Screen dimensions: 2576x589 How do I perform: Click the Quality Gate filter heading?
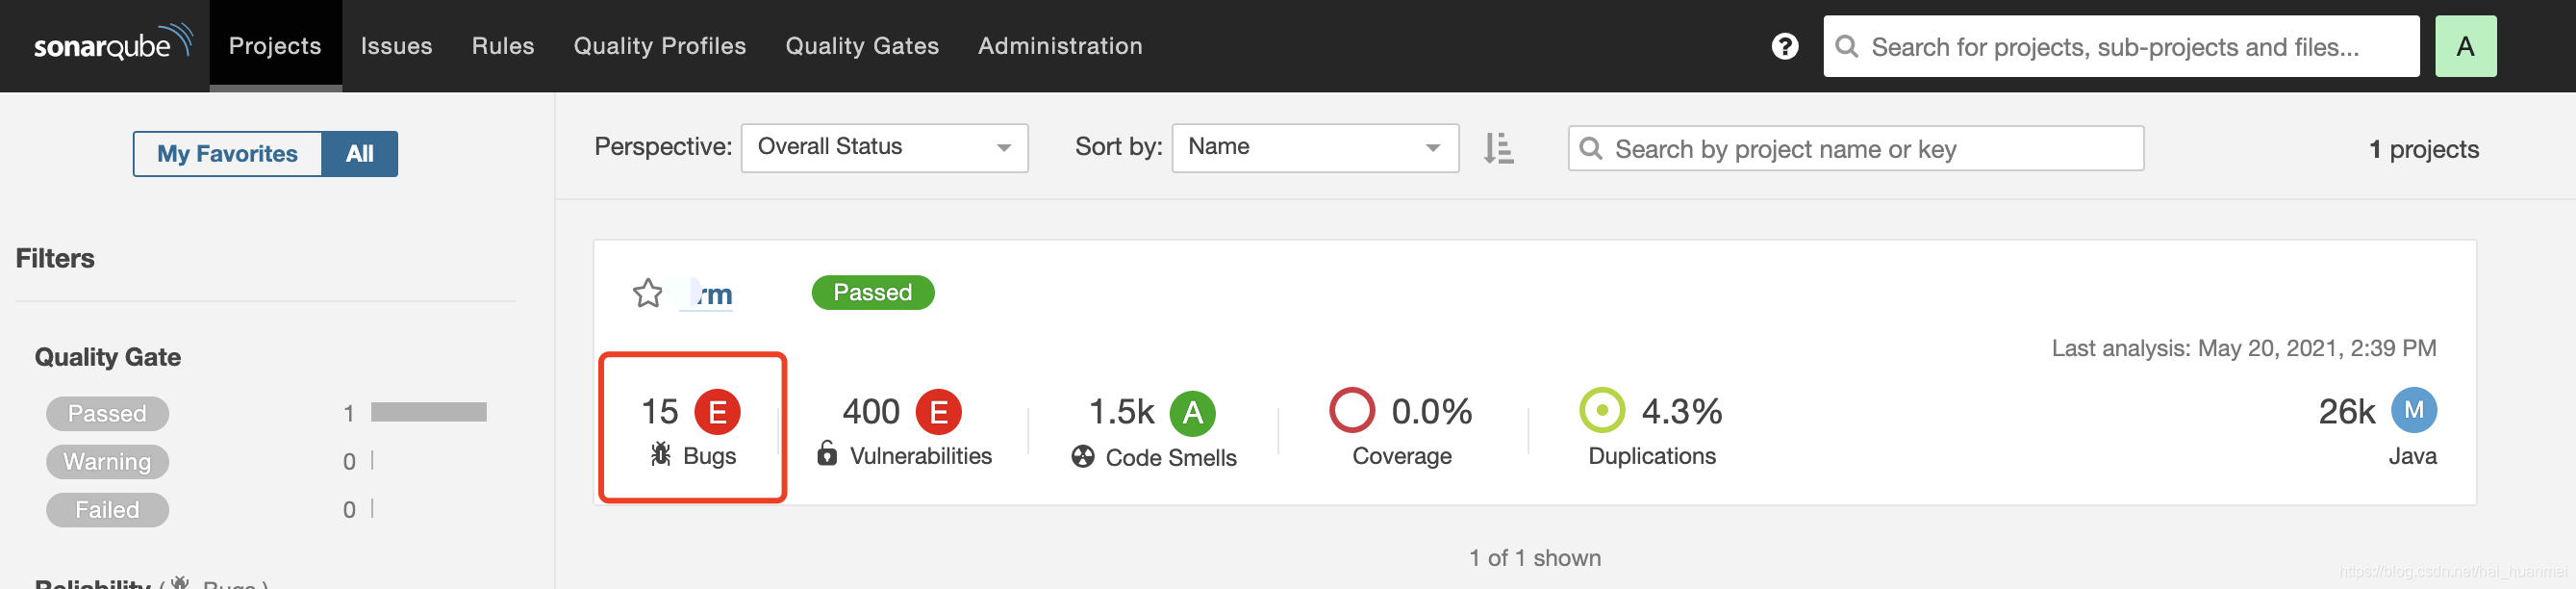coord(108,357)
